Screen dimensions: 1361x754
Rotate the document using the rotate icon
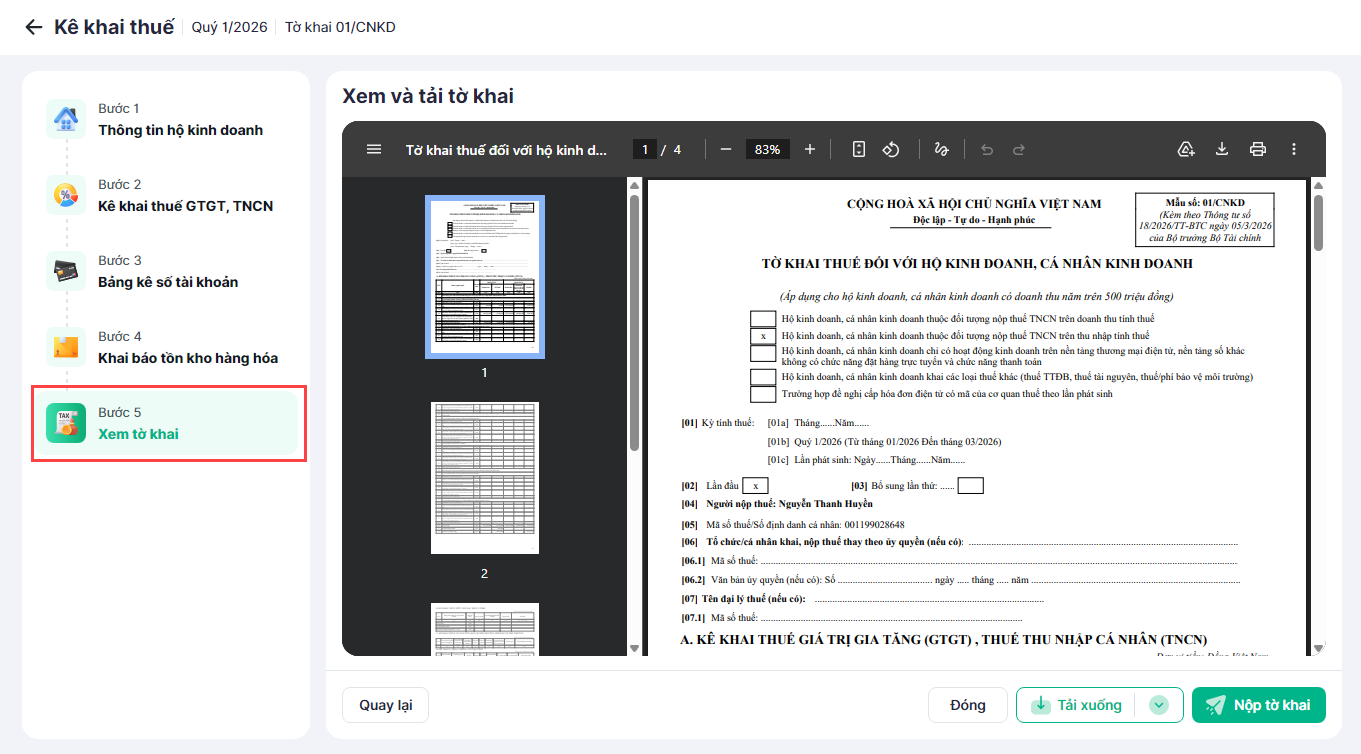891,149
